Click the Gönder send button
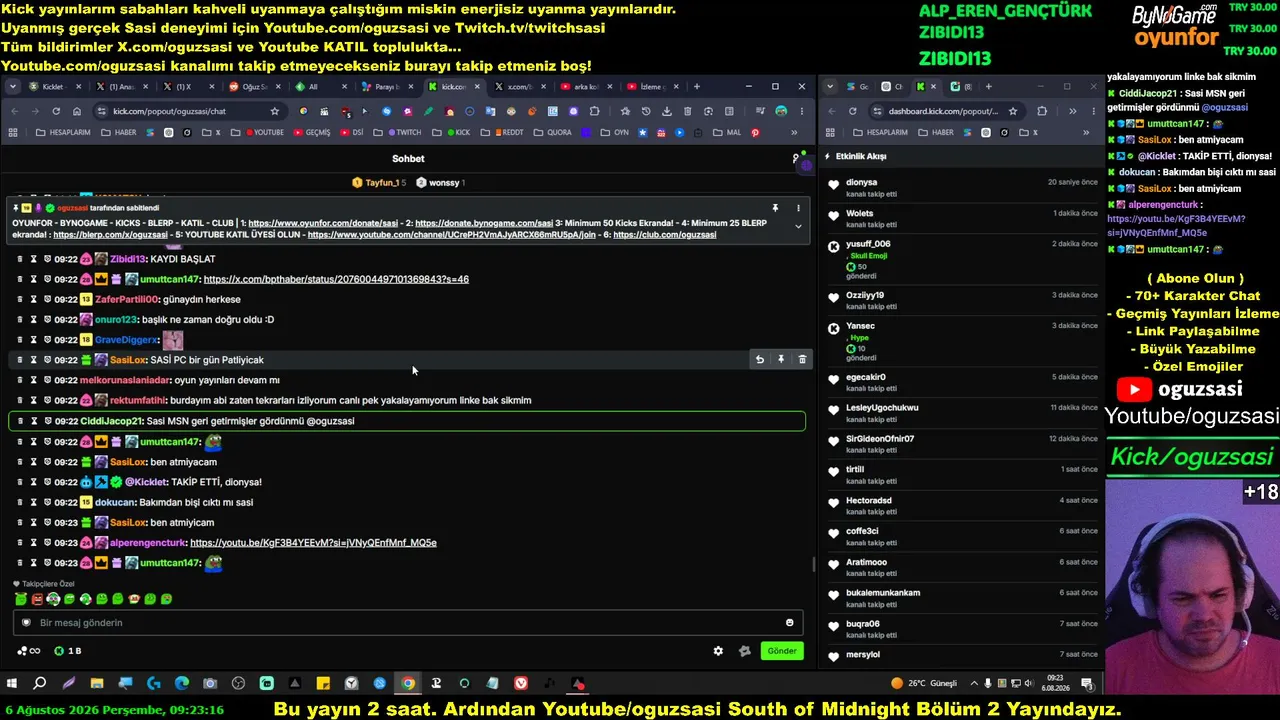 pos(782,651)
